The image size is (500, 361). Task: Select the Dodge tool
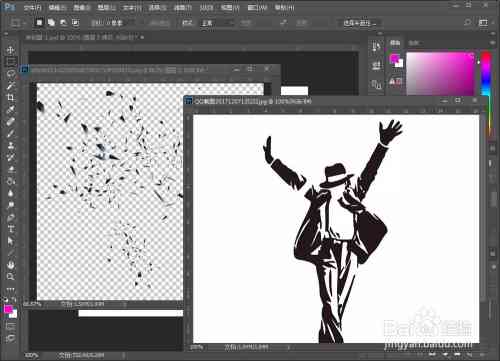[11, 205]
